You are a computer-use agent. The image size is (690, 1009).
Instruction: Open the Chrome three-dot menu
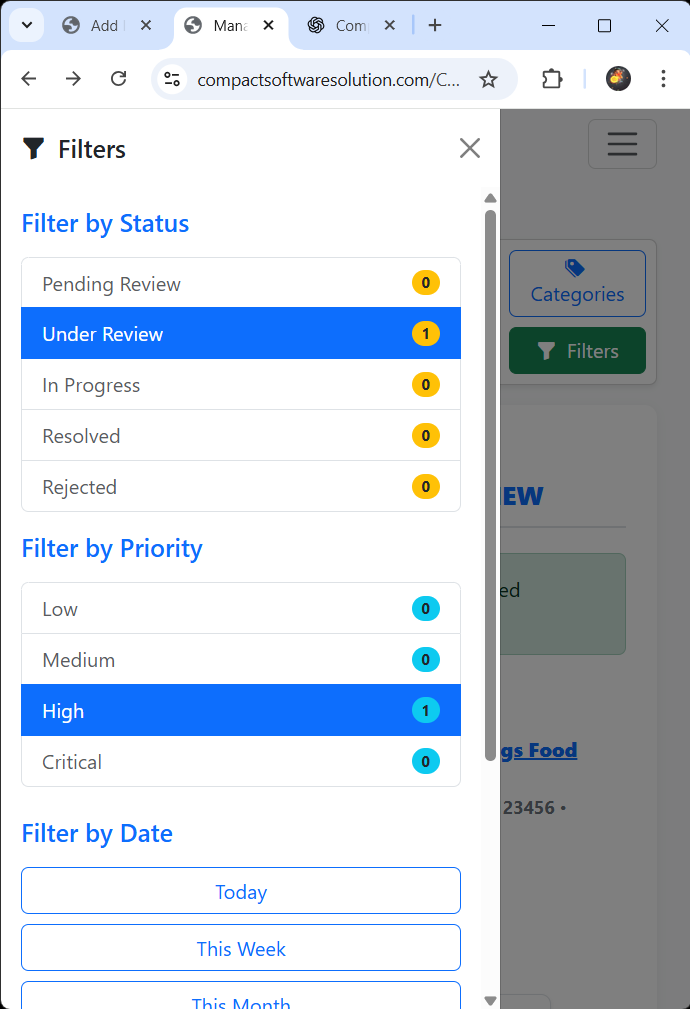[663, 79]
